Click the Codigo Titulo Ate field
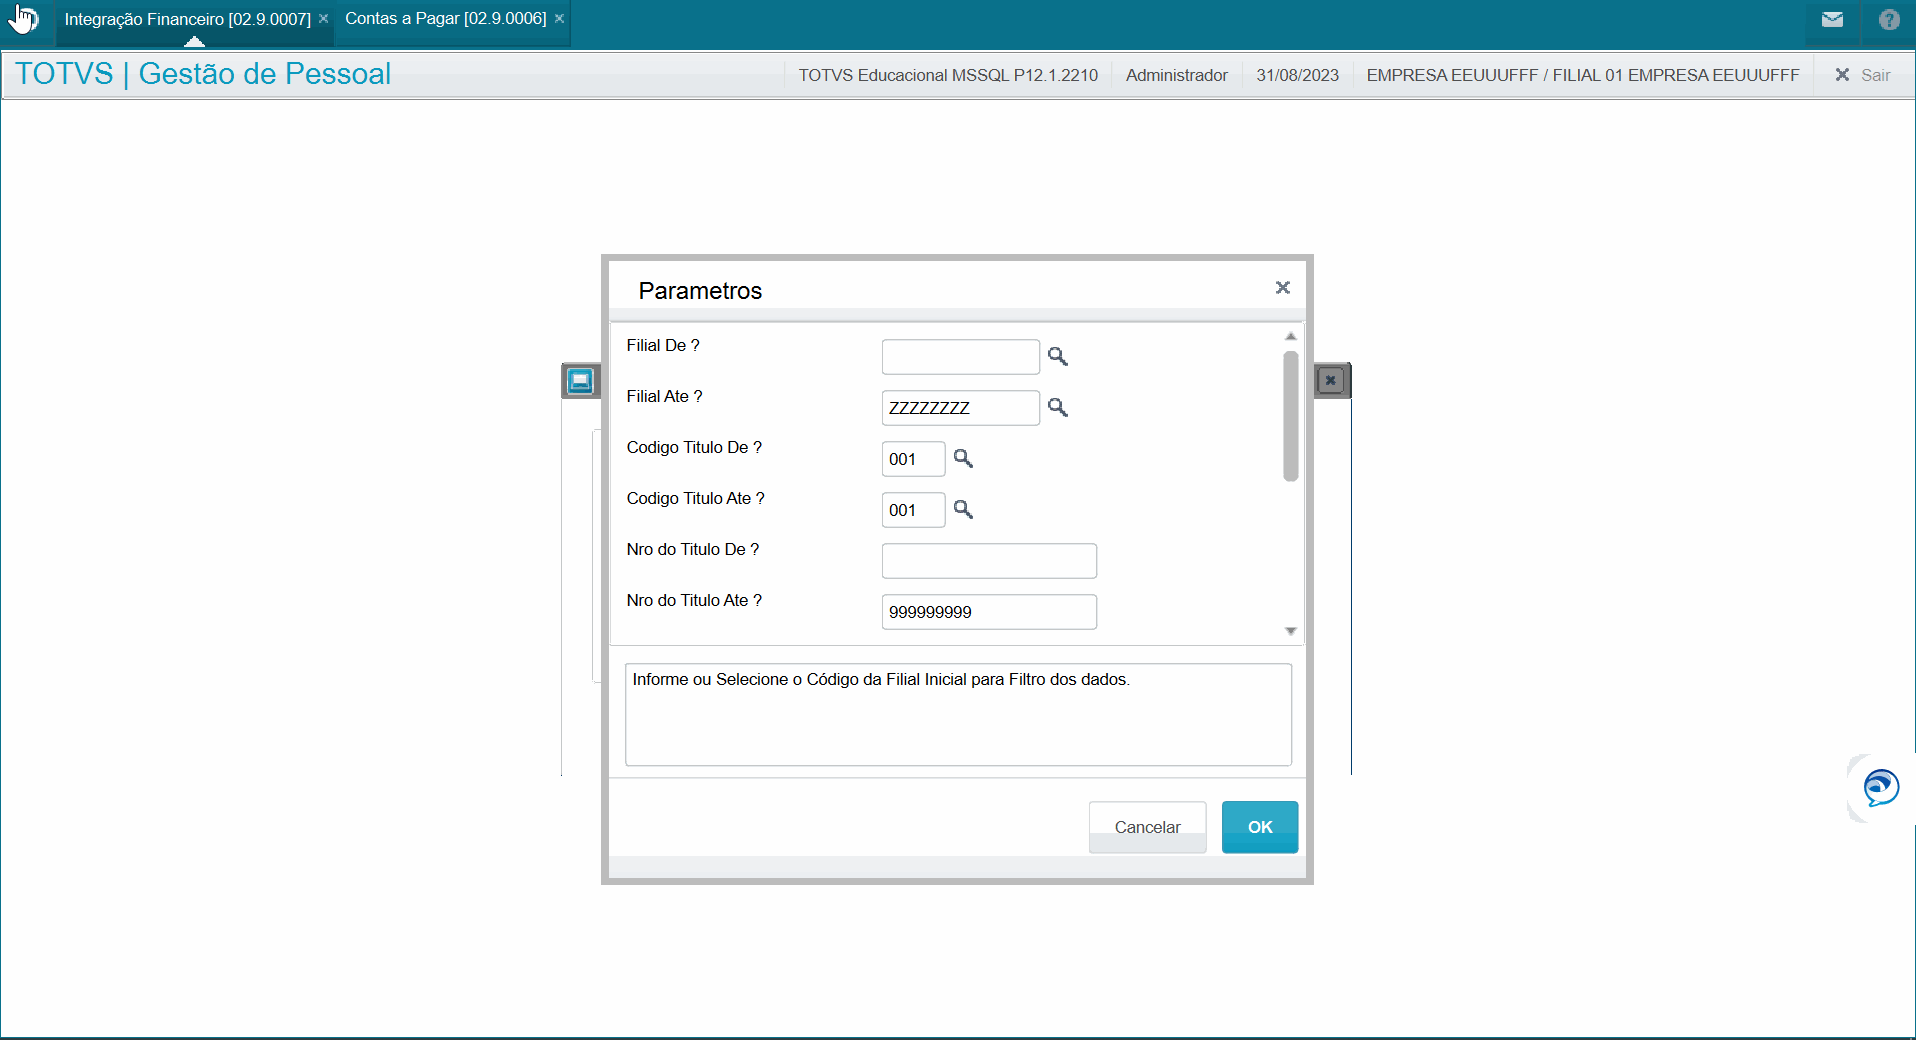1916x1040 pixels. (913, 510)
